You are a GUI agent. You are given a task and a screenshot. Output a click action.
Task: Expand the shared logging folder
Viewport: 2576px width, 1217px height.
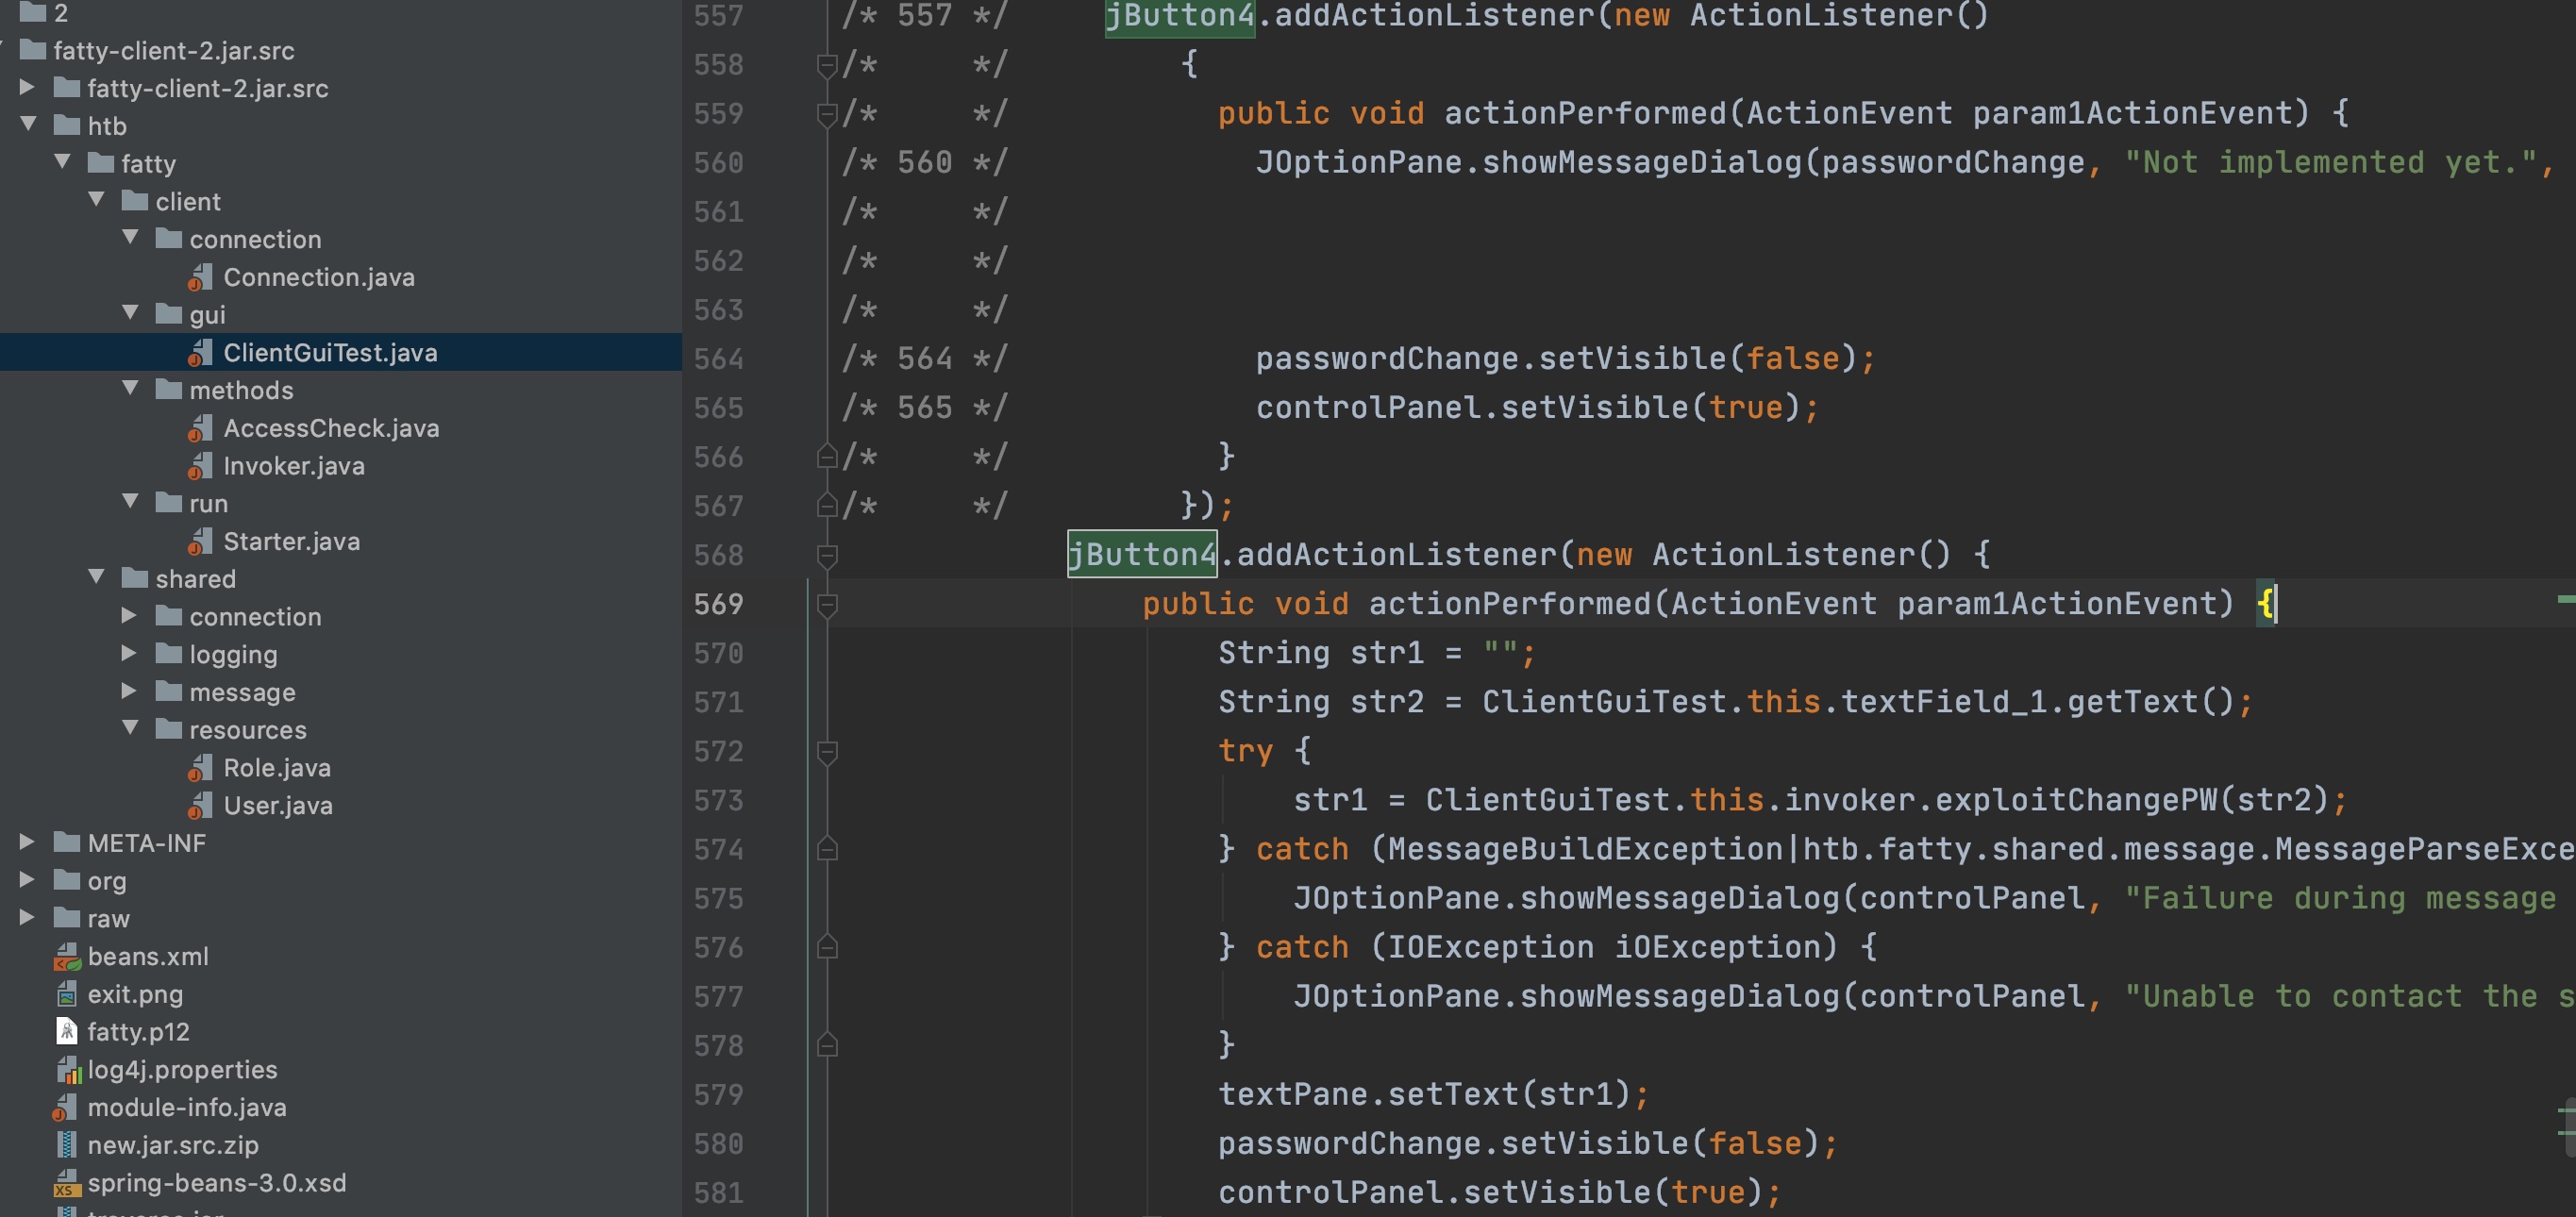[129, 654]
